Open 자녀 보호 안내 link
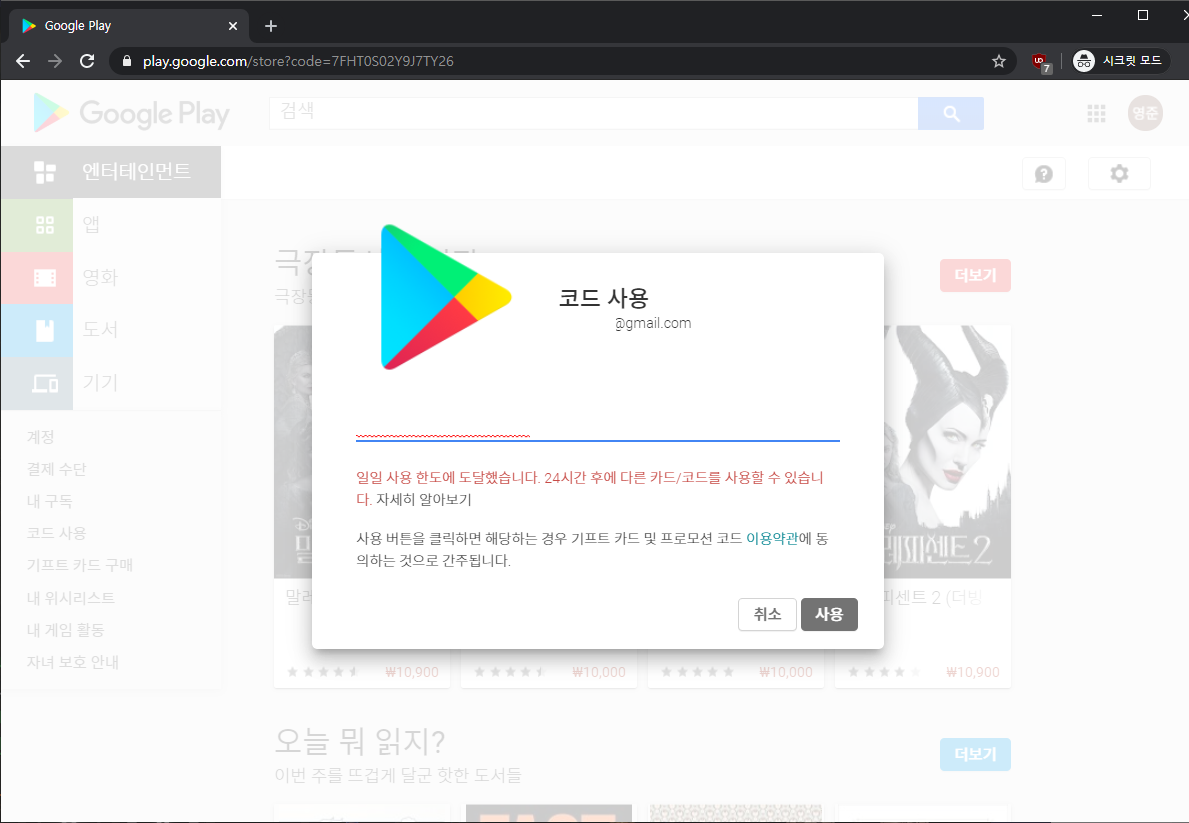The height and width of the screenshot is (823, 1189). tap(73, 662)
